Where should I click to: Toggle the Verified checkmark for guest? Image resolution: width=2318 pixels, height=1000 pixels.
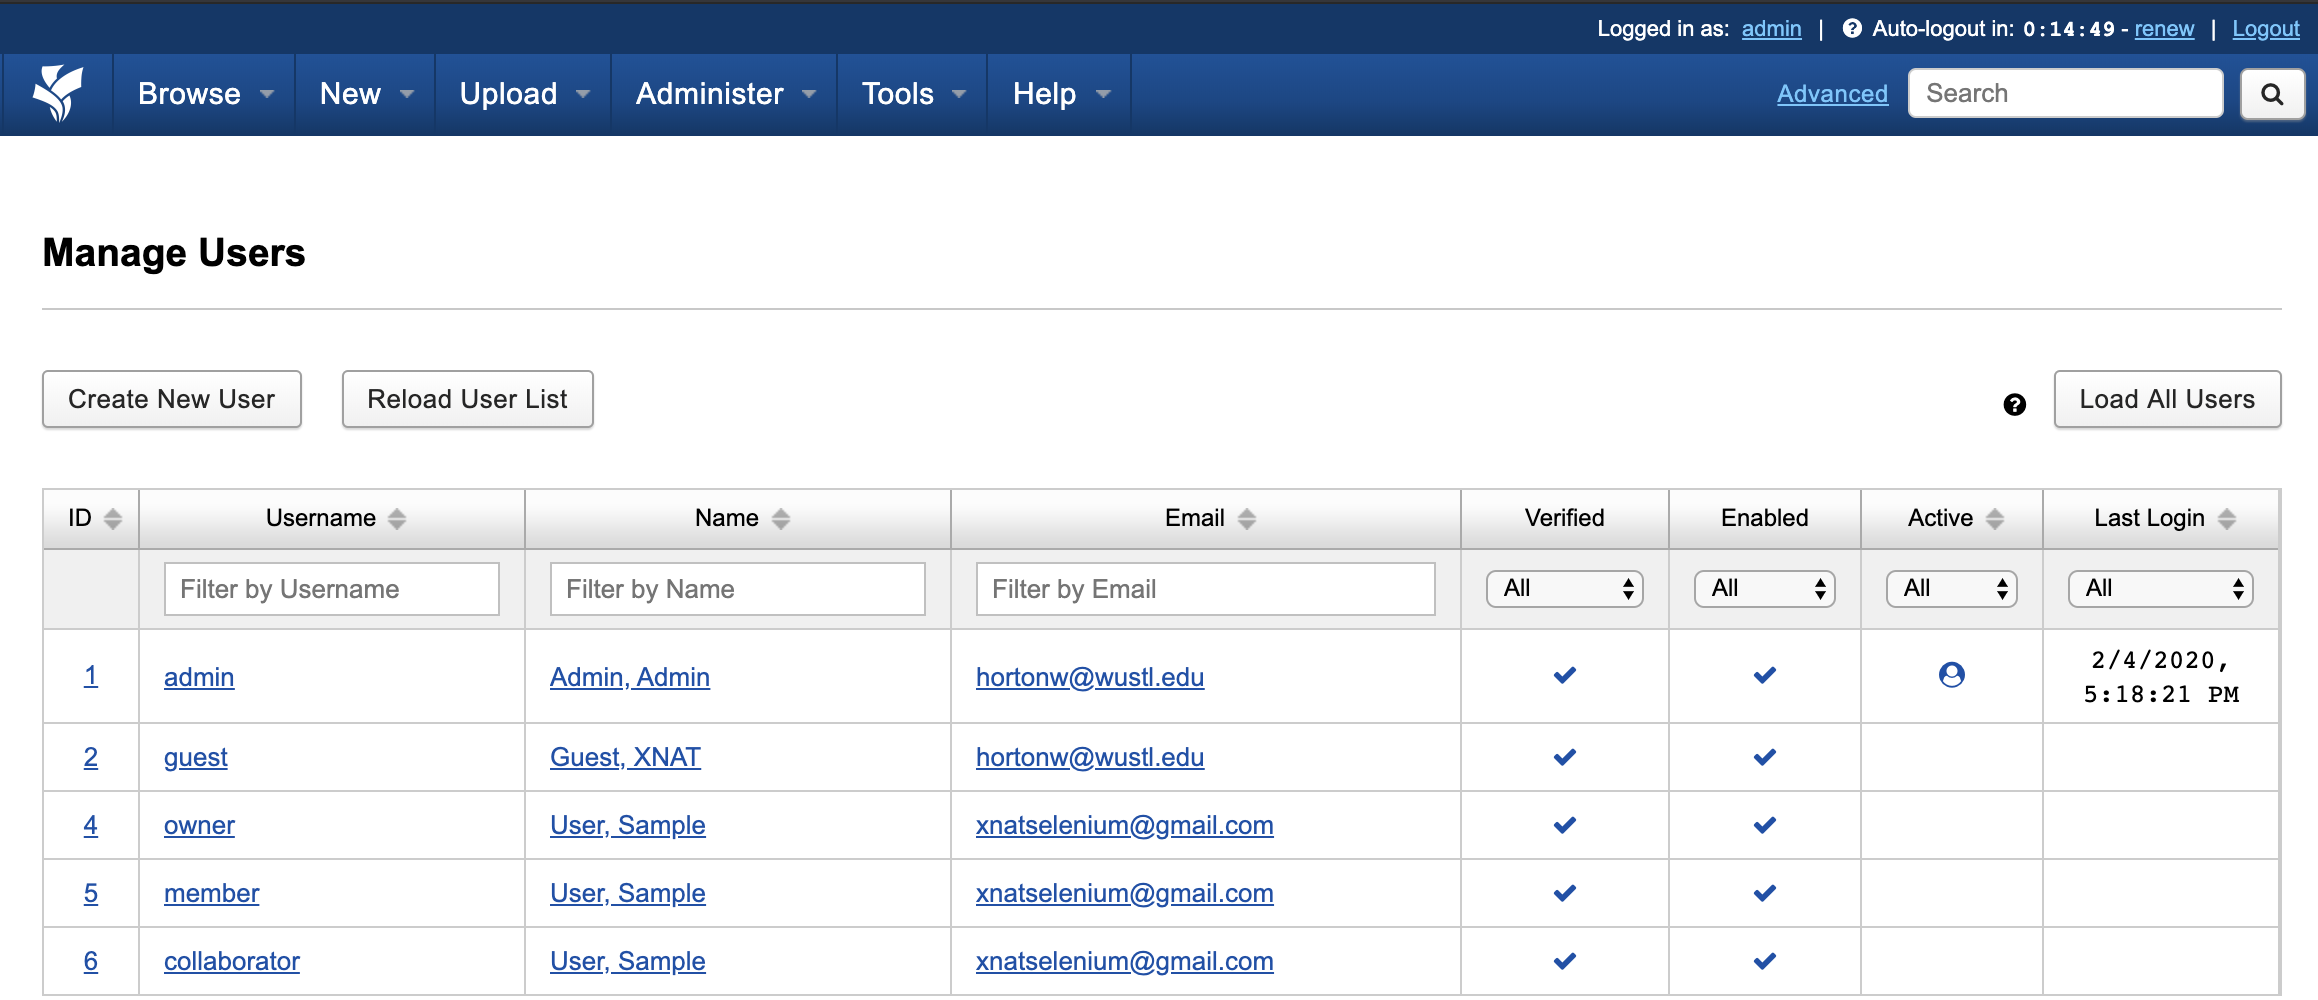[1564, 757]
